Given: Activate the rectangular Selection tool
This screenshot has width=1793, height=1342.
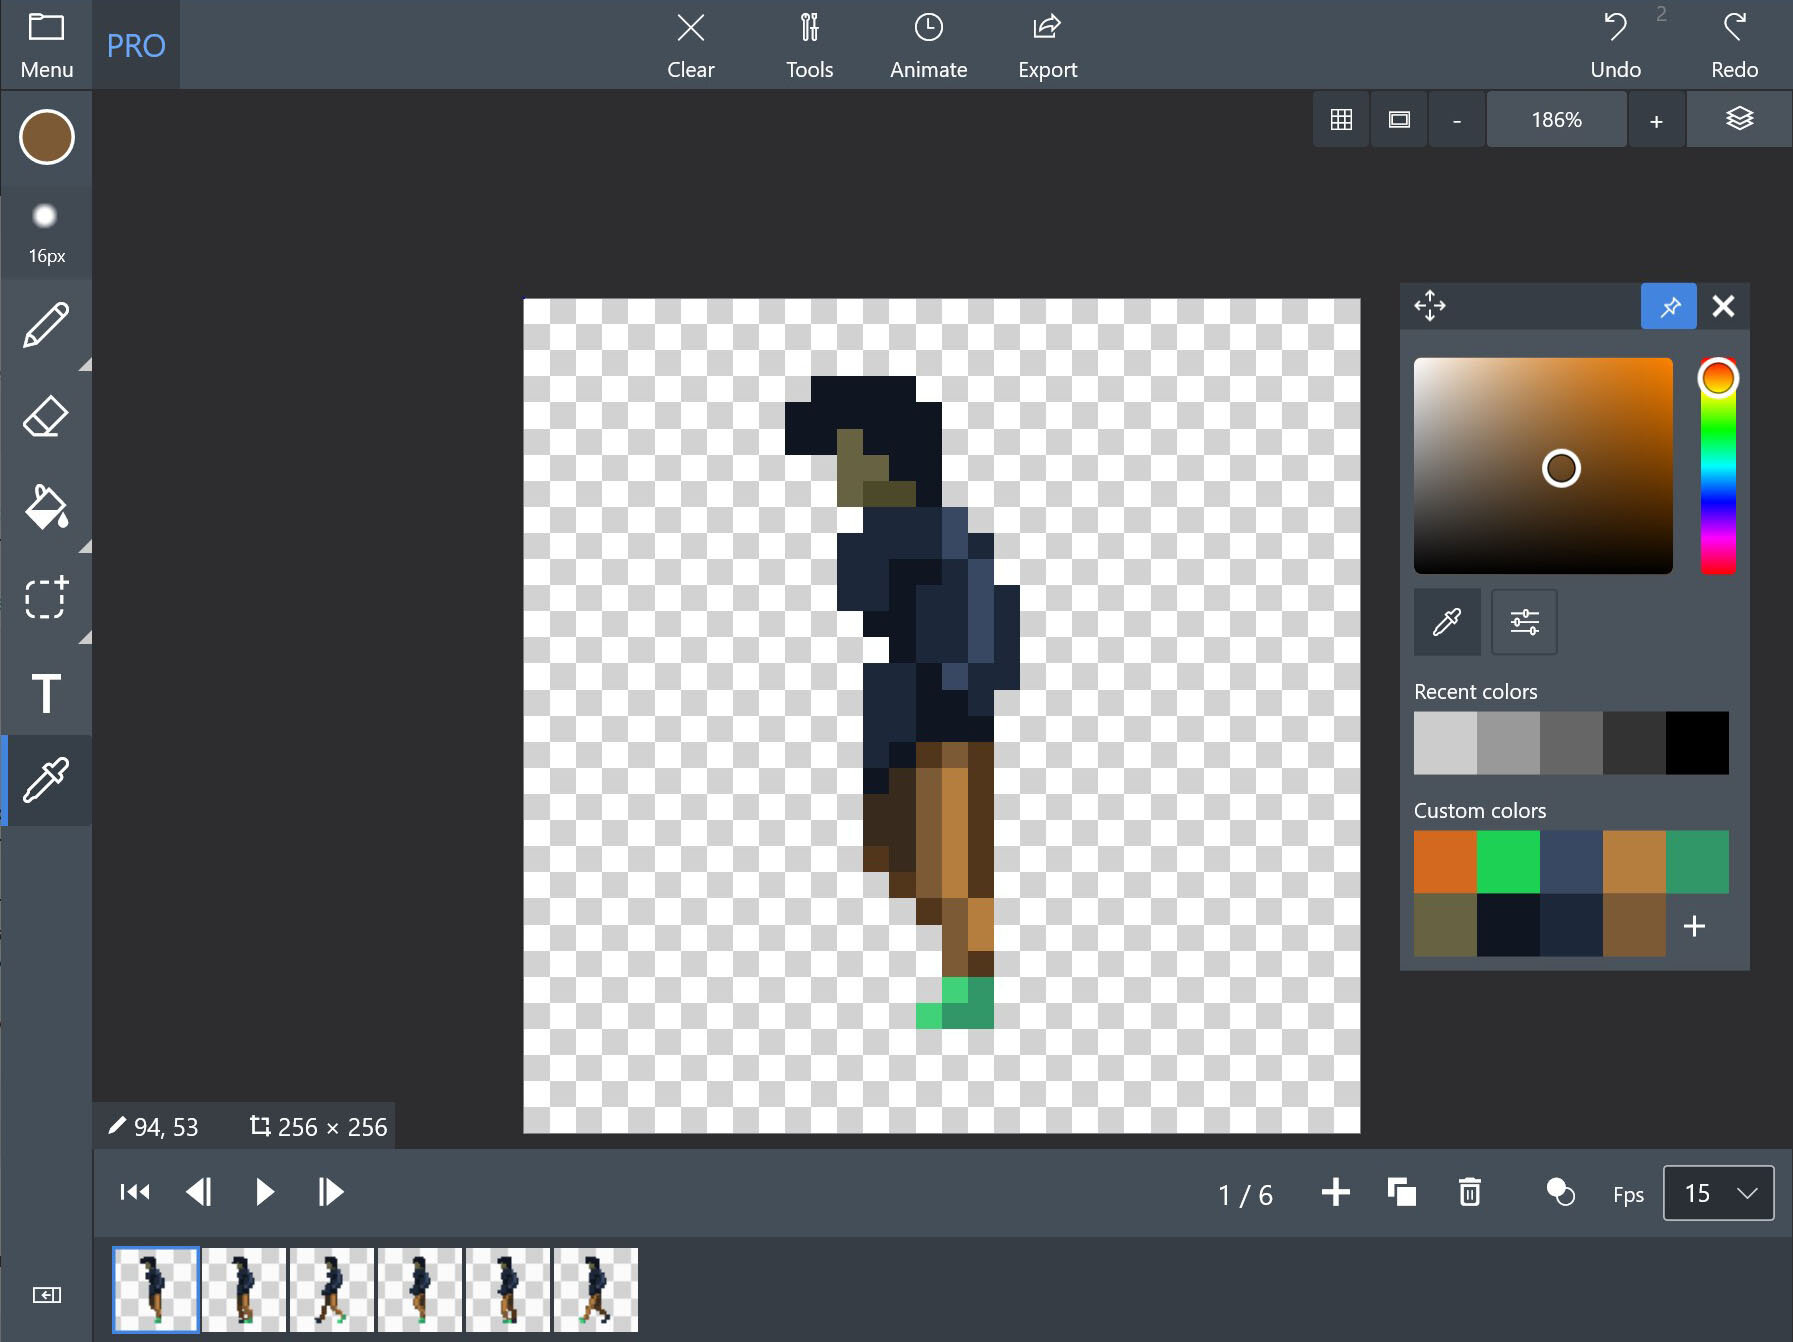Looking at the screenshot, I should (46, 598).
